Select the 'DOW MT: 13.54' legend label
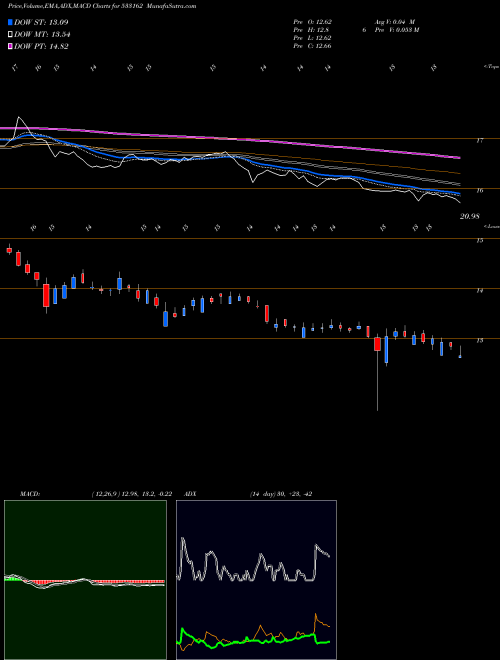 click(42, 35)
